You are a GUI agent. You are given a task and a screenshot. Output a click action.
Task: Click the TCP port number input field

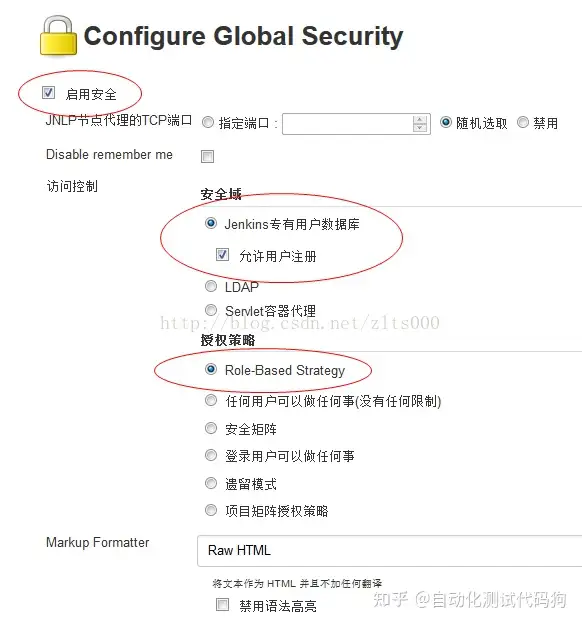pyautogui.click(x=347, y=124)
